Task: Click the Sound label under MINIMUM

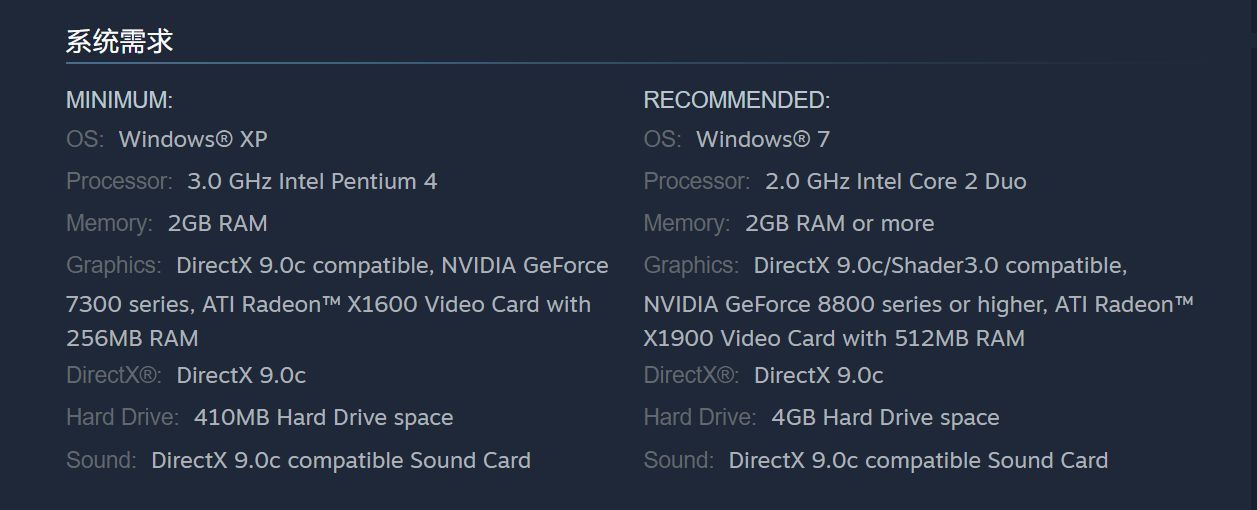Action: click(100, 460)
